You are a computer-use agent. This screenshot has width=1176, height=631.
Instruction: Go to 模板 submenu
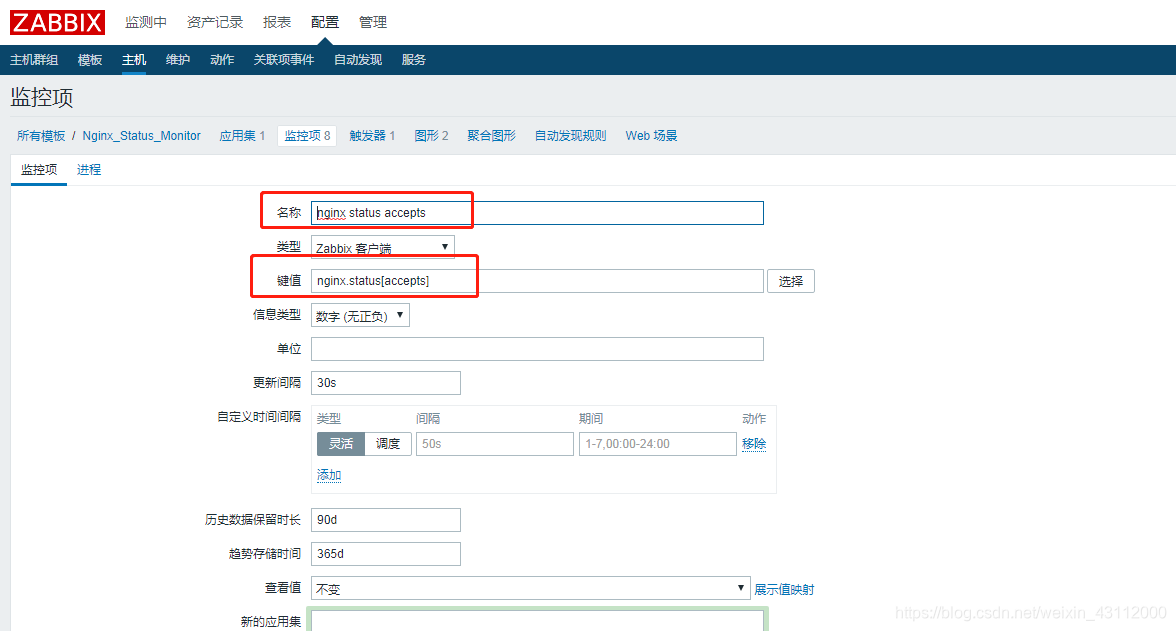coord(90,60)
